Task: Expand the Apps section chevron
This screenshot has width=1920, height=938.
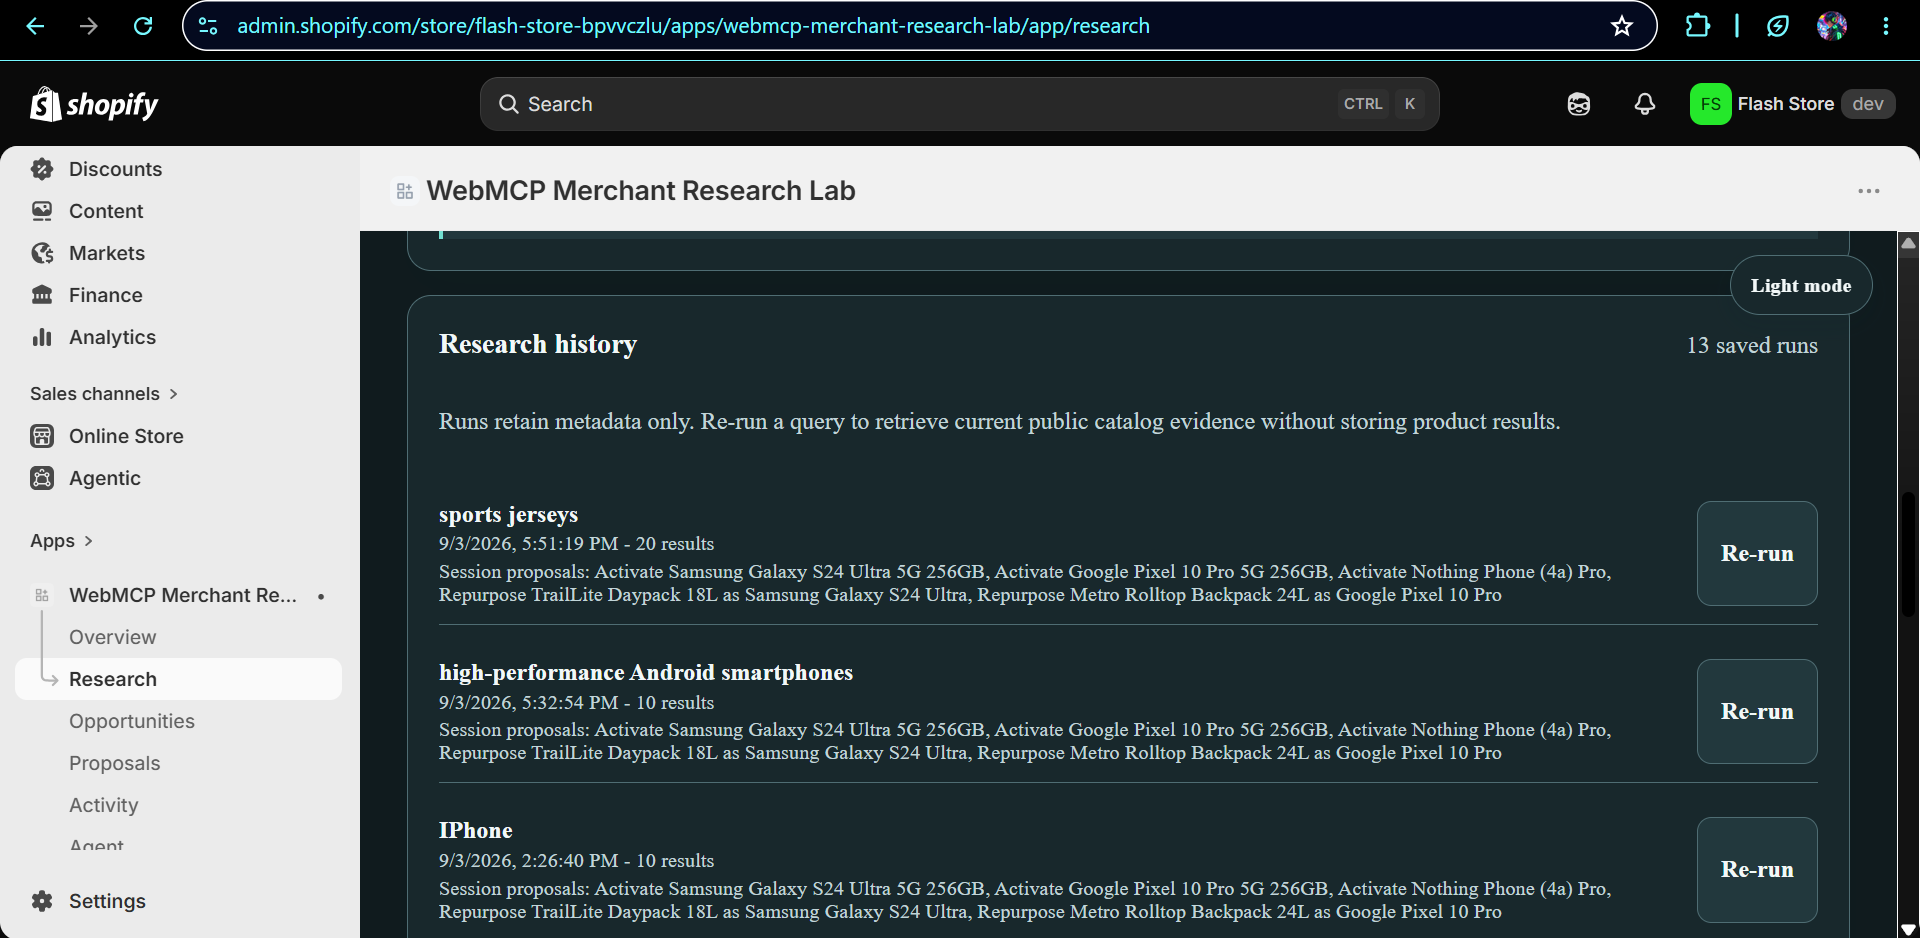Action: coord(89,541)
